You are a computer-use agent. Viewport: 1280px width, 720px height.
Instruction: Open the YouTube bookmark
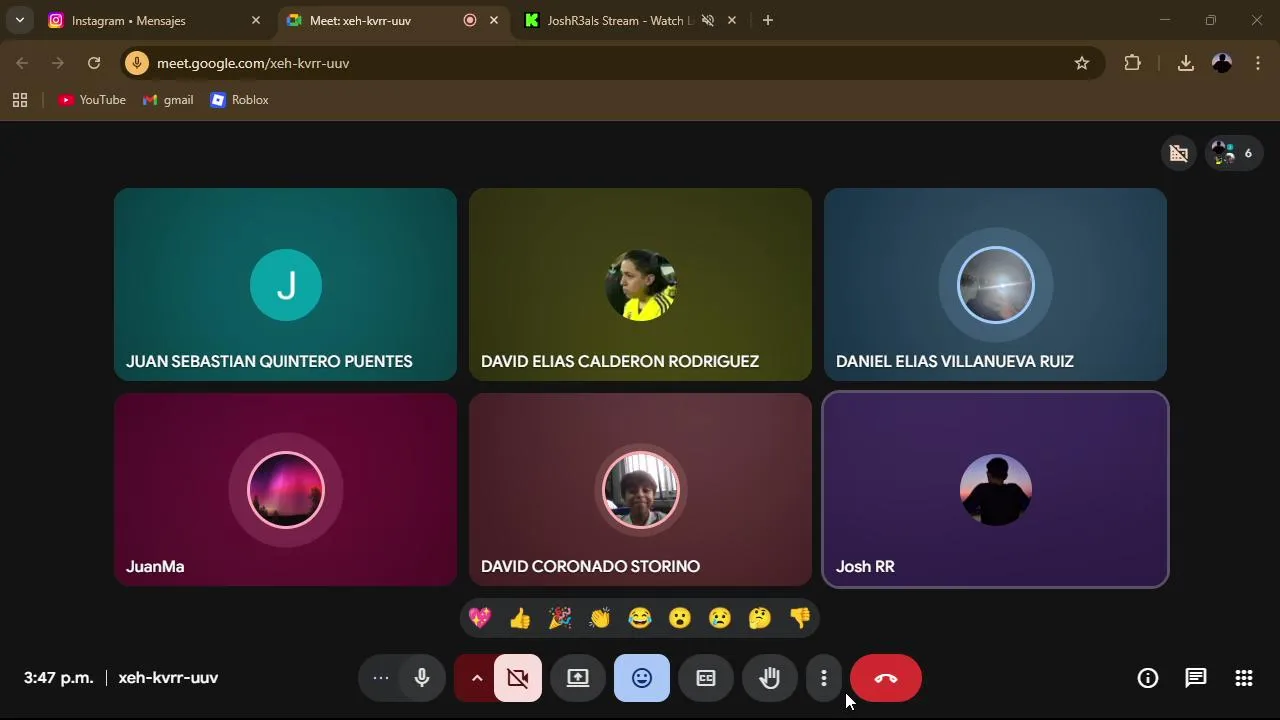pyautogui.click(x=92, y=100)
